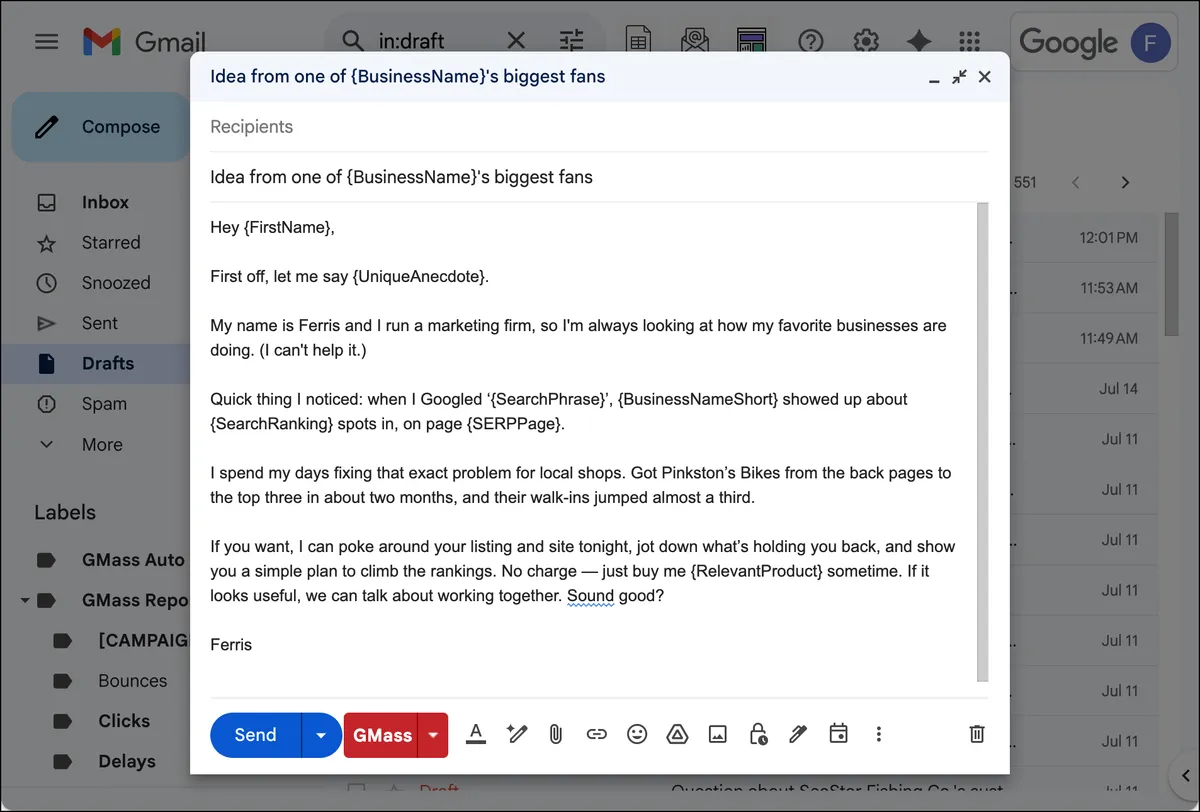
Task: Go to the next page of drafts arrow
Action: (1125, 182)
